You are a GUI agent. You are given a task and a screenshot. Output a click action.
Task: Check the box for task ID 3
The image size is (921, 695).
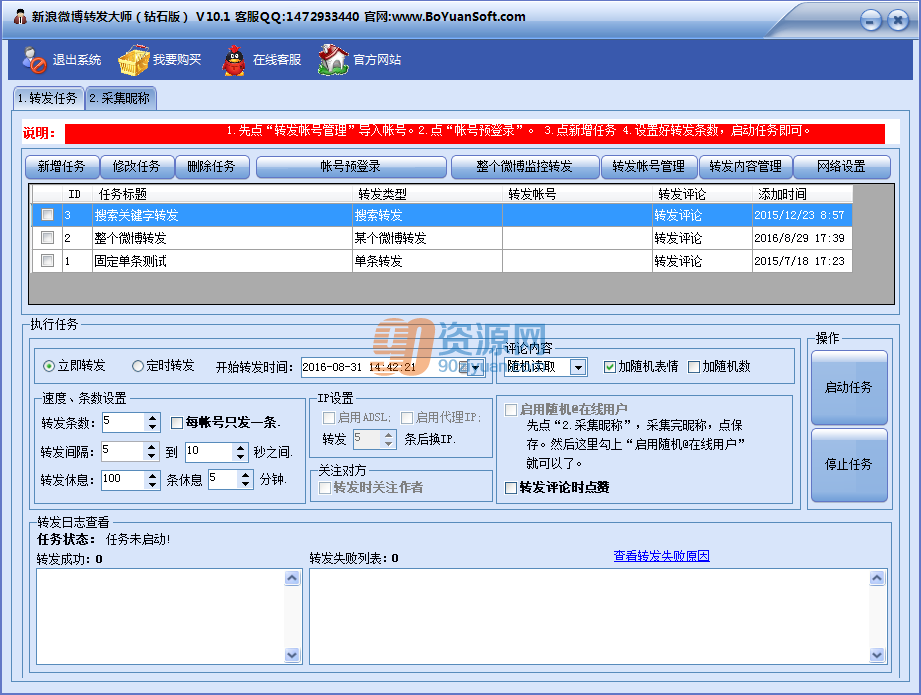click(48, 215)
